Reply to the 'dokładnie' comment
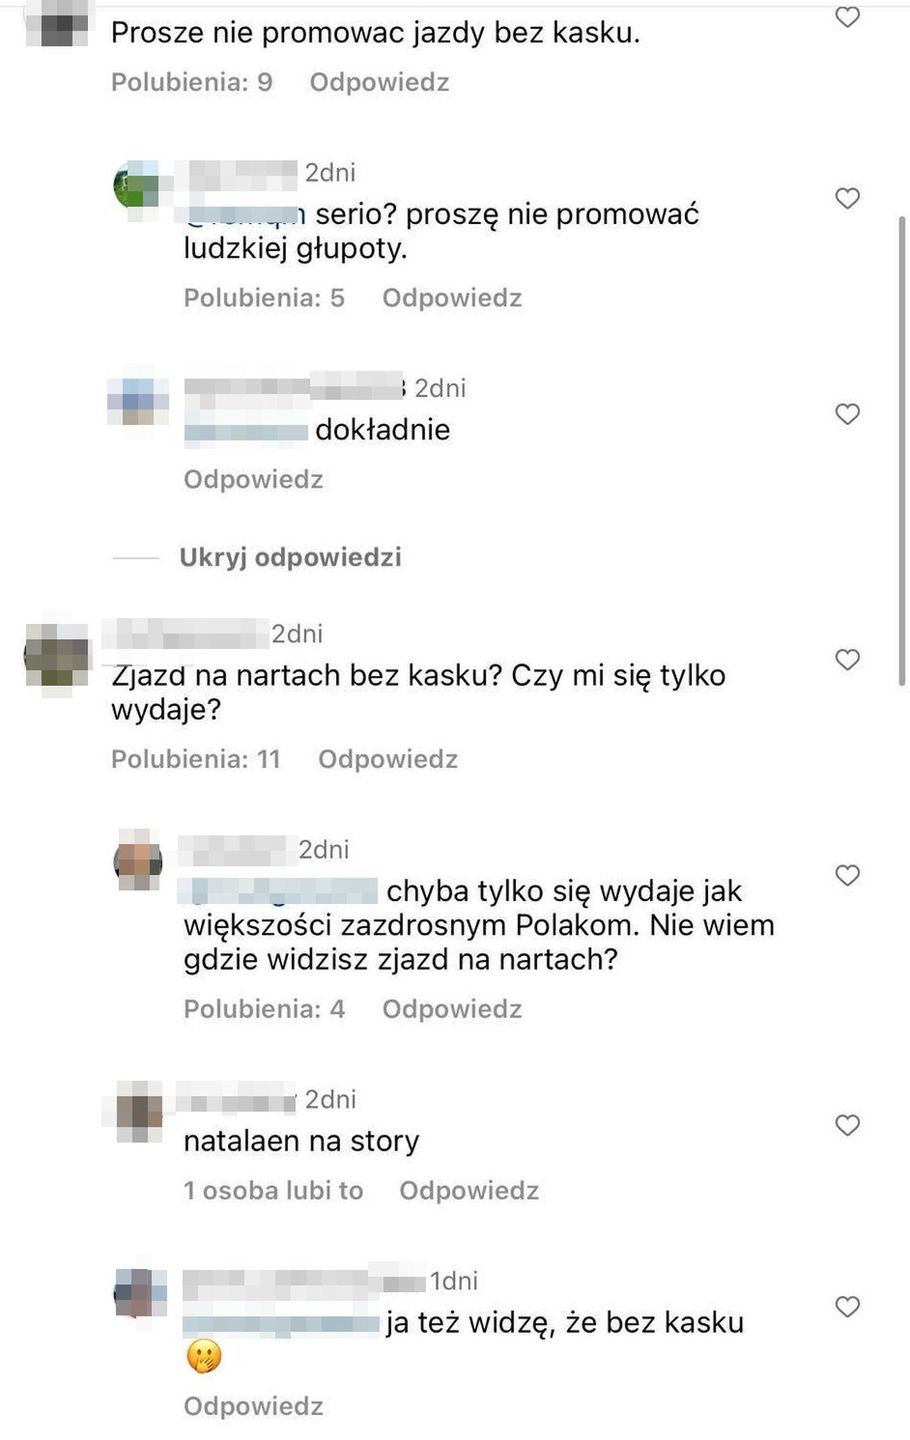The image size is (910, 1440). click(x=253, y=480)
